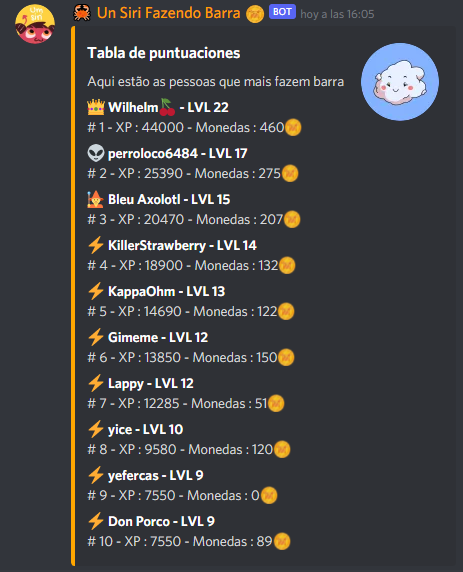
Task: Click the lightning emoji beside Don Porco
Action: click(x=96, y=521)
